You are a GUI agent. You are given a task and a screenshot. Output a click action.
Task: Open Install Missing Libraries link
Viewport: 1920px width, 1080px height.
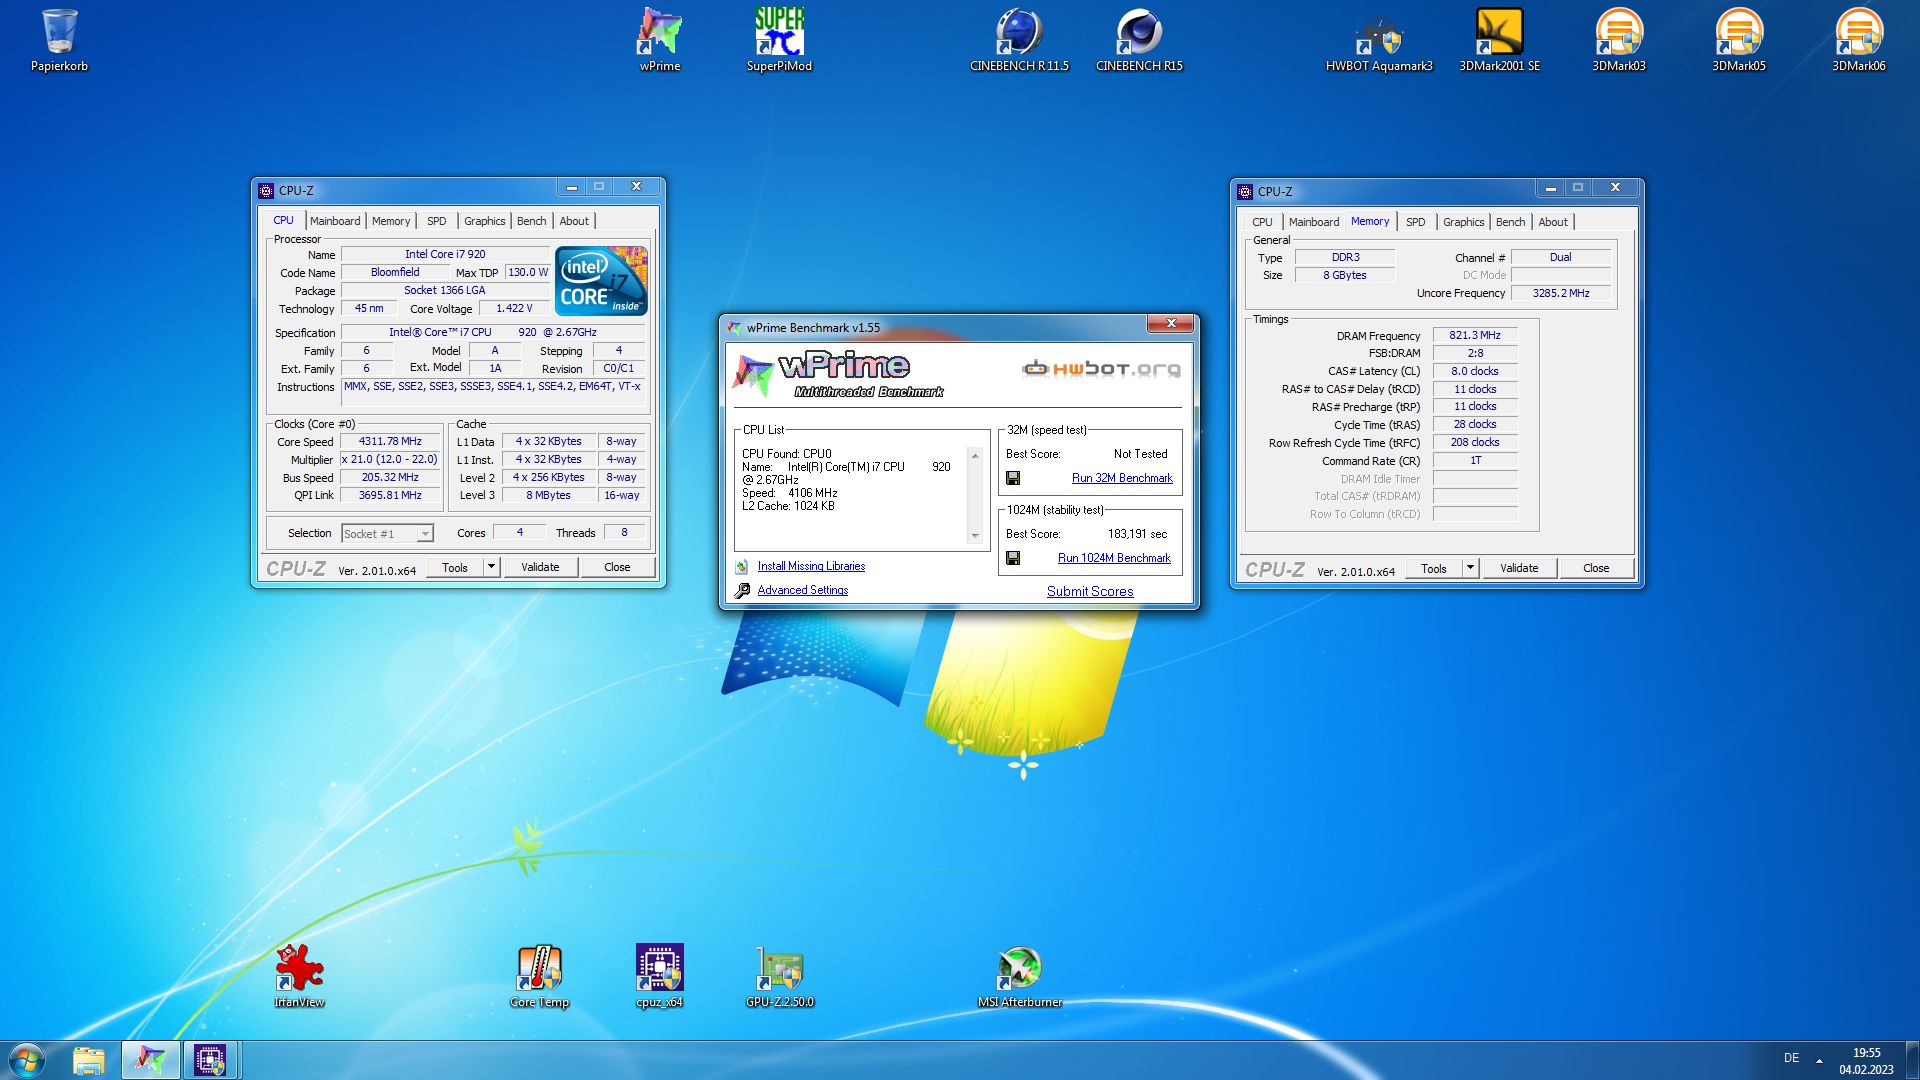(x=811, y=566)
